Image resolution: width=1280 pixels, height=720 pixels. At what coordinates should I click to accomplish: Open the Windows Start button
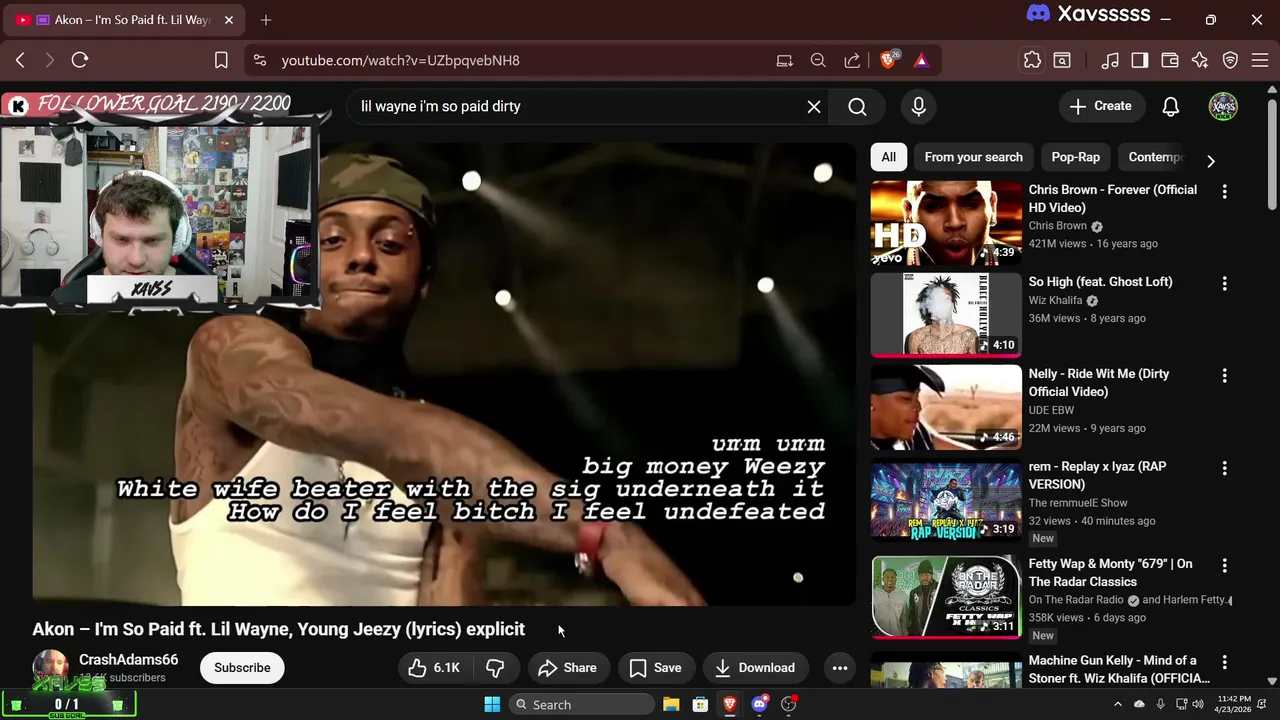tap(492, 705)
